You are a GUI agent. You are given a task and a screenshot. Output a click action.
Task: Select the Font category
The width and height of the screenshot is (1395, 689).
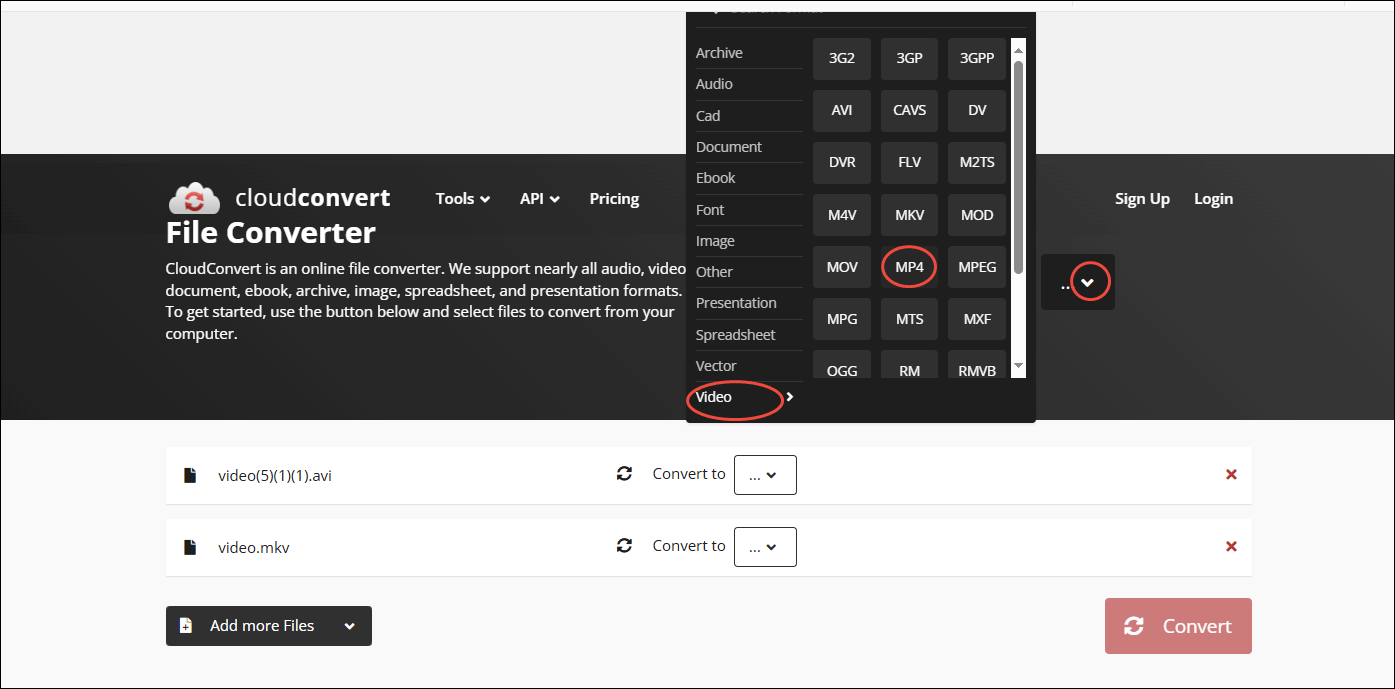pyautogui.click(x=749, y=210)
